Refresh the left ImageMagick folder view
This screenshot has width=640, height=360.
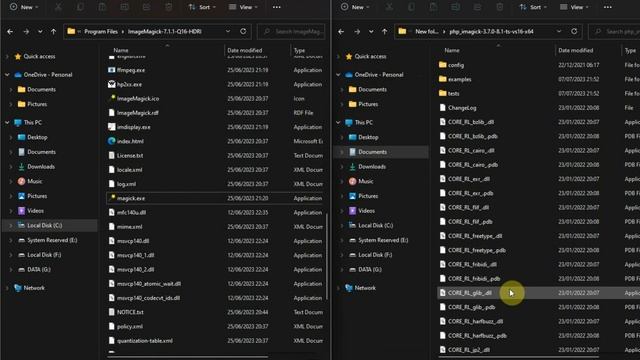[243, 31]
